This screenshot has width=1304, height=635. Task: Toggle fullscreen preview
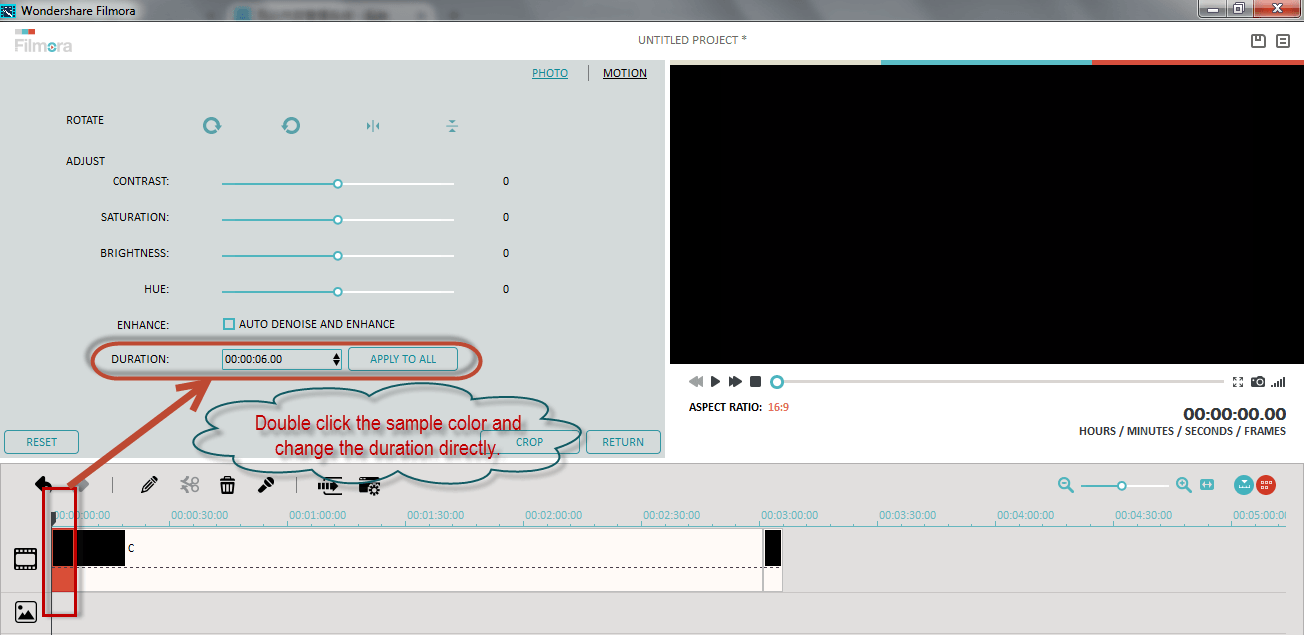1238,382
